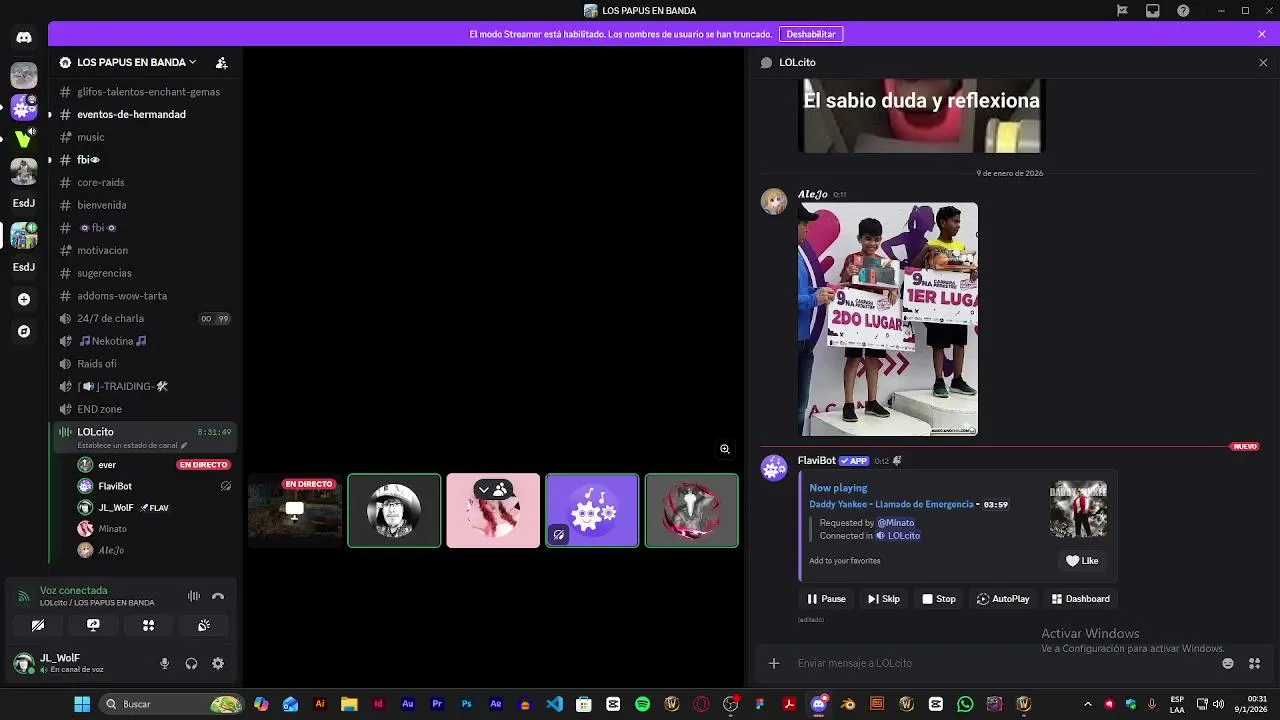Watch ever's EN DIRECTO stream tile
Screen dimensions: 1280x720
point(294,511)
